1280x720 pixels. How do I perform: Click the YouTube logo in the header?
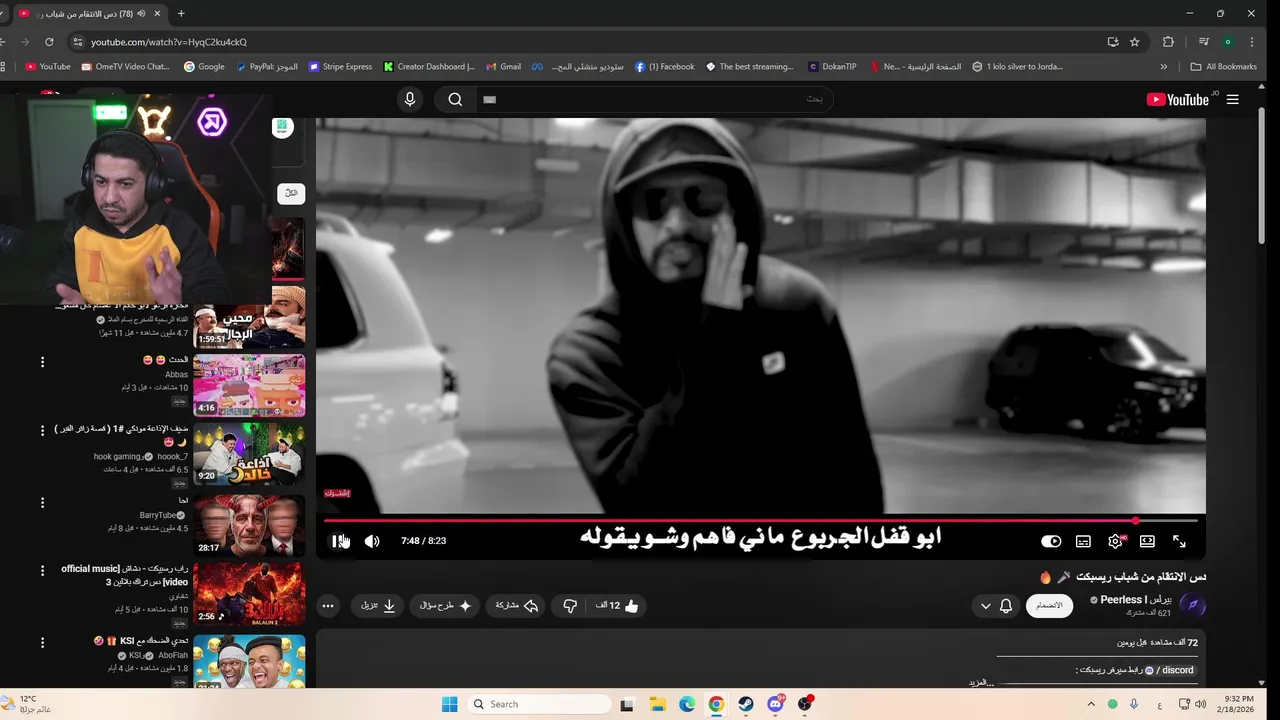(1177, 99)
